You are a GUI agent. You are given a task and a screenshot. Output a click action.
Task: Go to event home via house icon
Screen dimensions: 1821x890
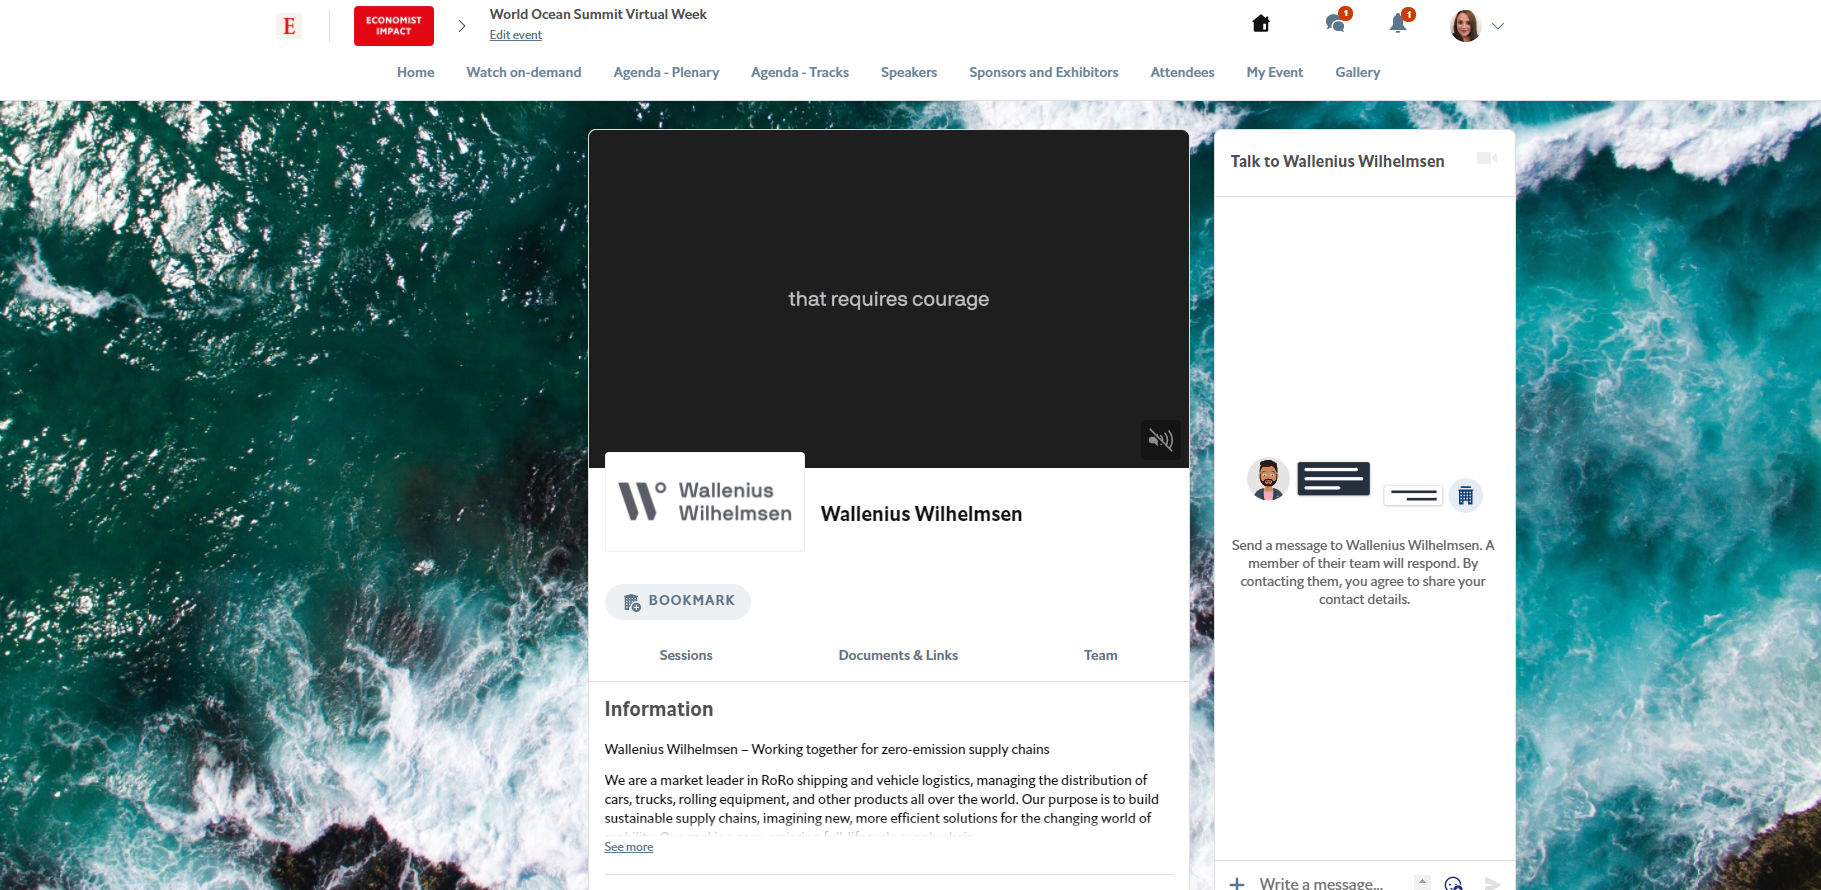[1261, 23]
